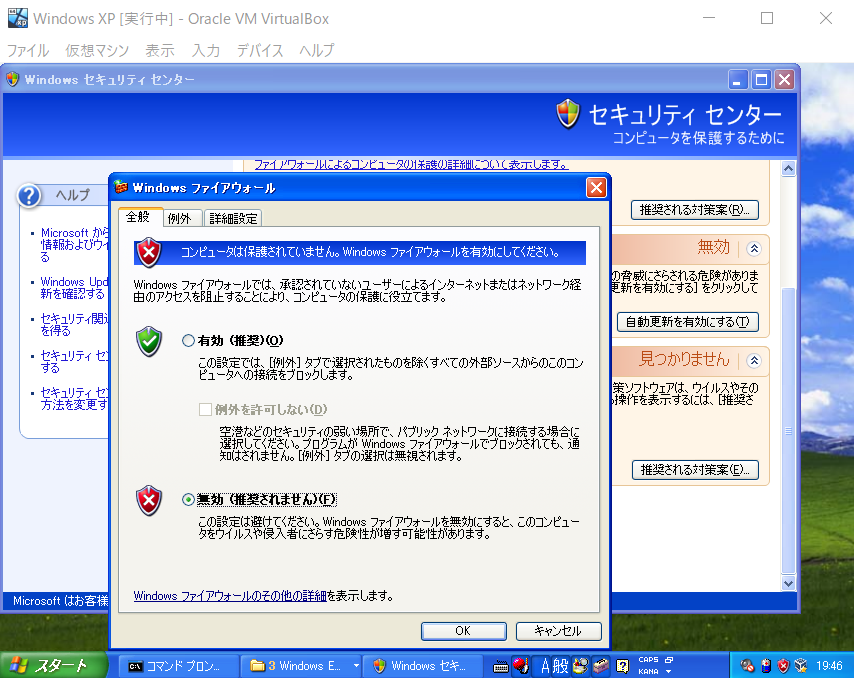854x678 pixels.
Task: Open the 表示 menu
Action: coord(160,51)
